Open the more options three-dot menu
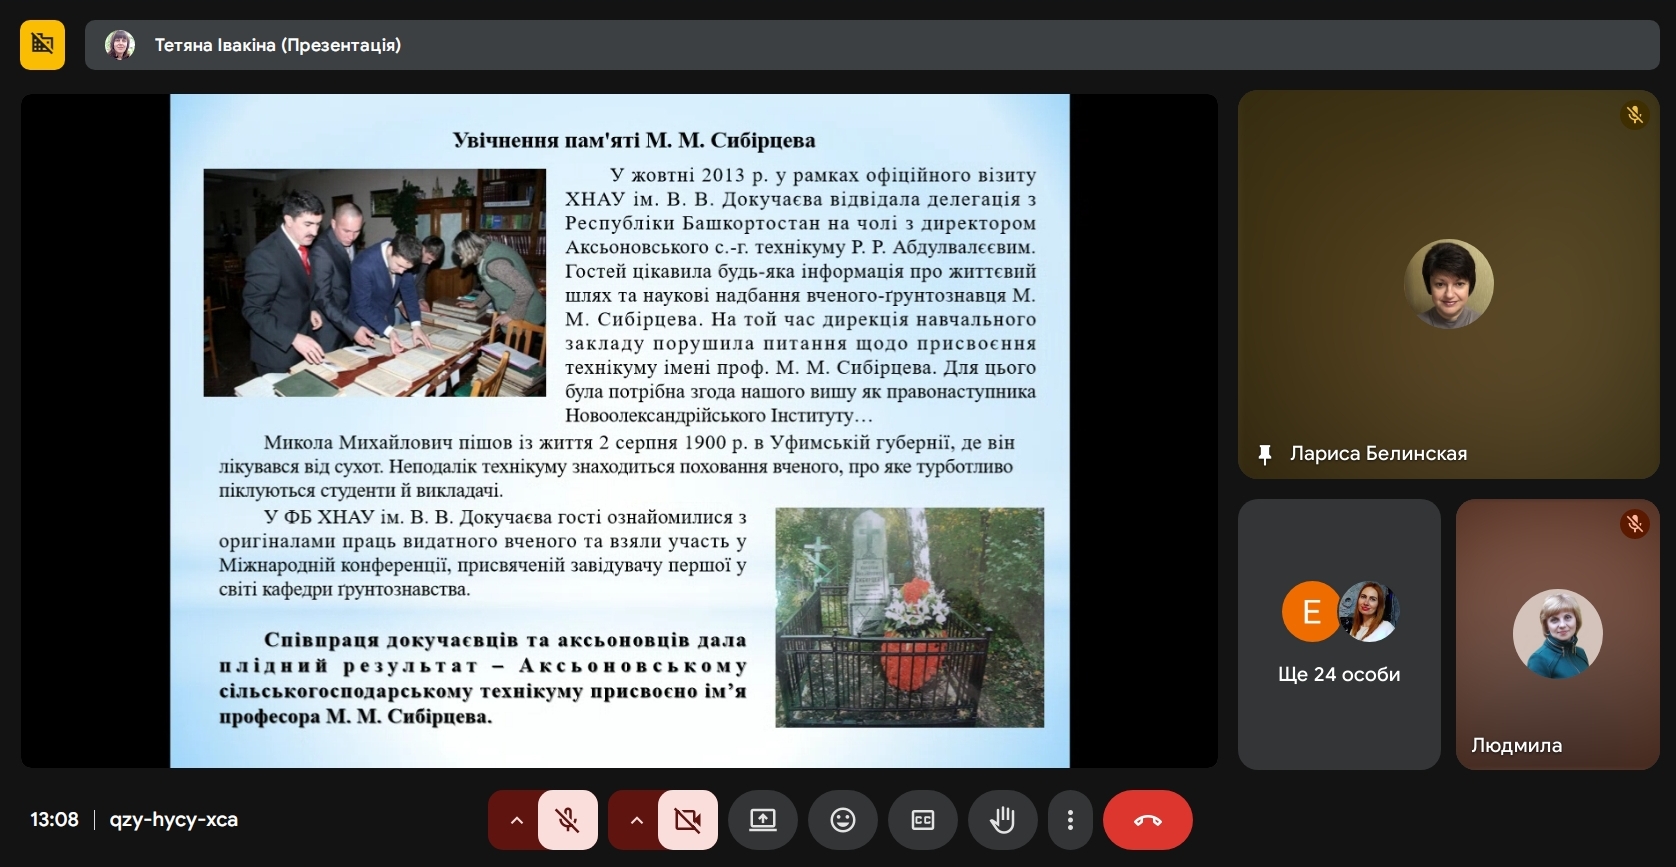 click(x=1070, y=820)
